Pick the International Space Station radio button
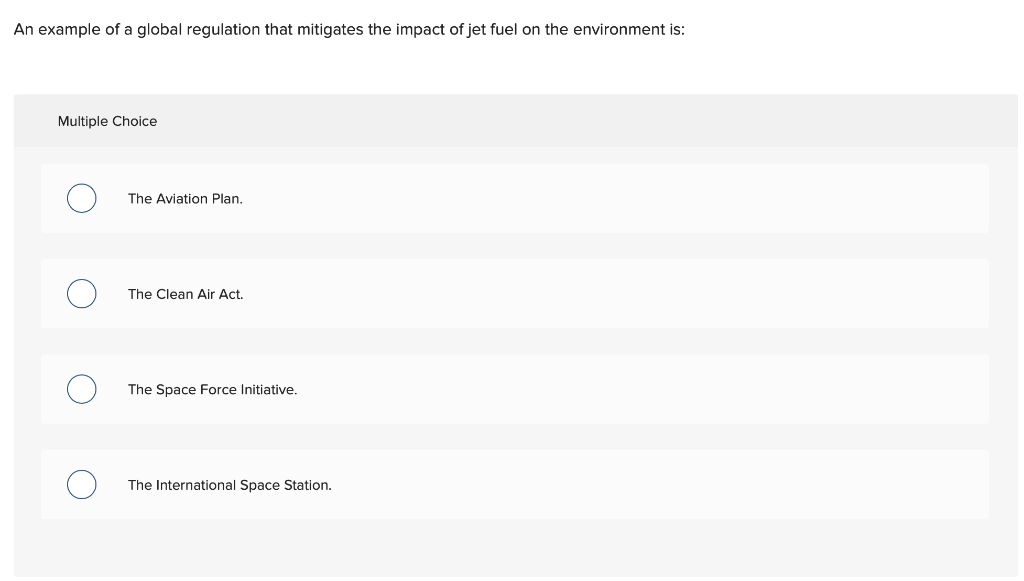1024x581 pixels. point(82,485)
